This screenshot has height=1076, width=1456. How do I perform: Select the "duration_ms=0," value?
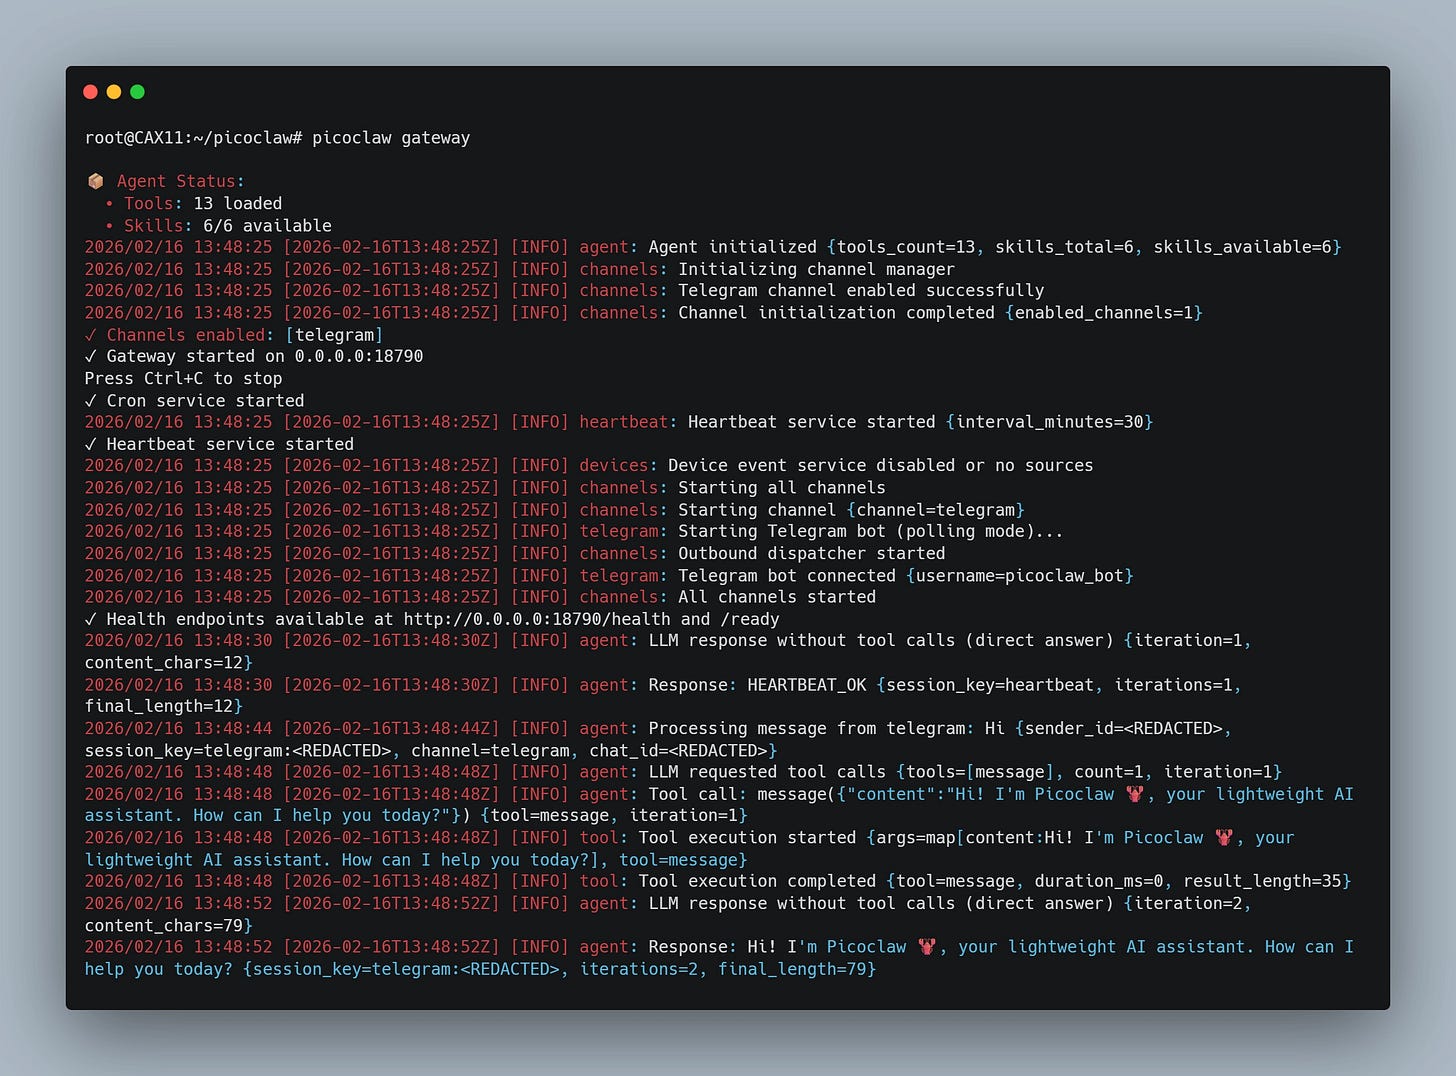coord(1104,881)
